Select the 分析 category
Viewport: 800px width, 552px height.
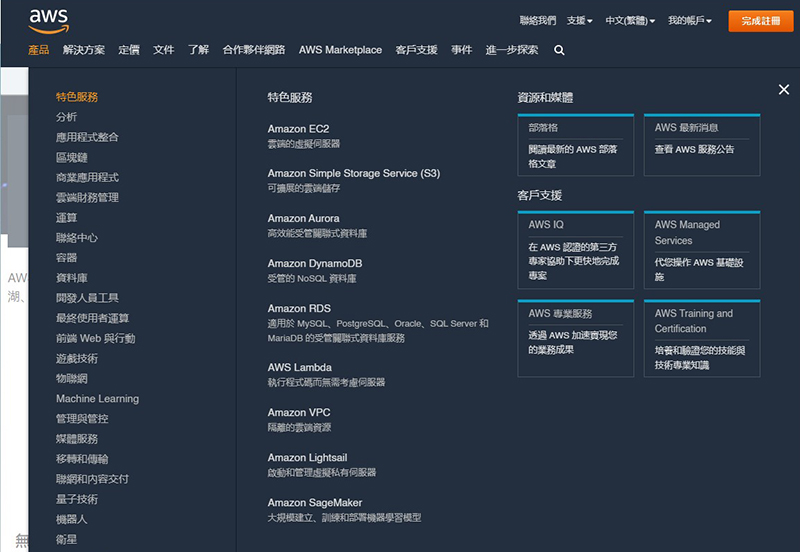pyautogui.click(x=66, y=117)
